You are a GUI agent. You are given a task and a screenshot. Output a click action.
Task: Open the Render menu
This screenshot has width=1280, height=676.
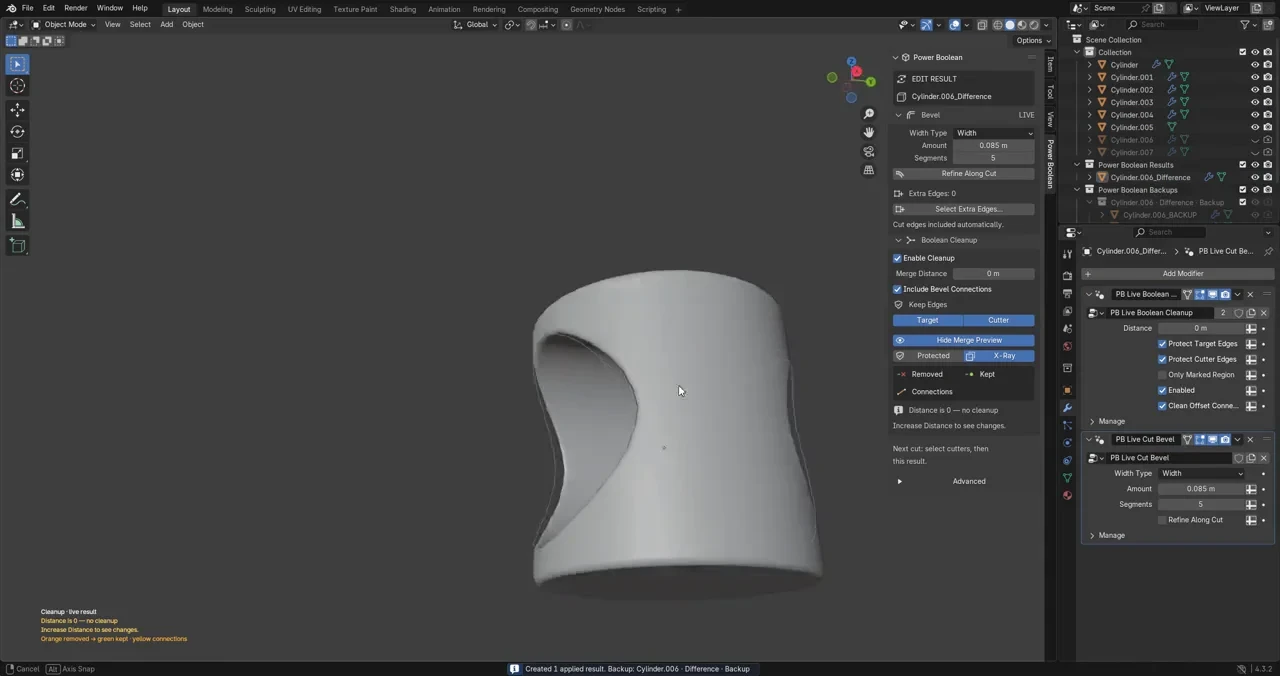[76, 8]
